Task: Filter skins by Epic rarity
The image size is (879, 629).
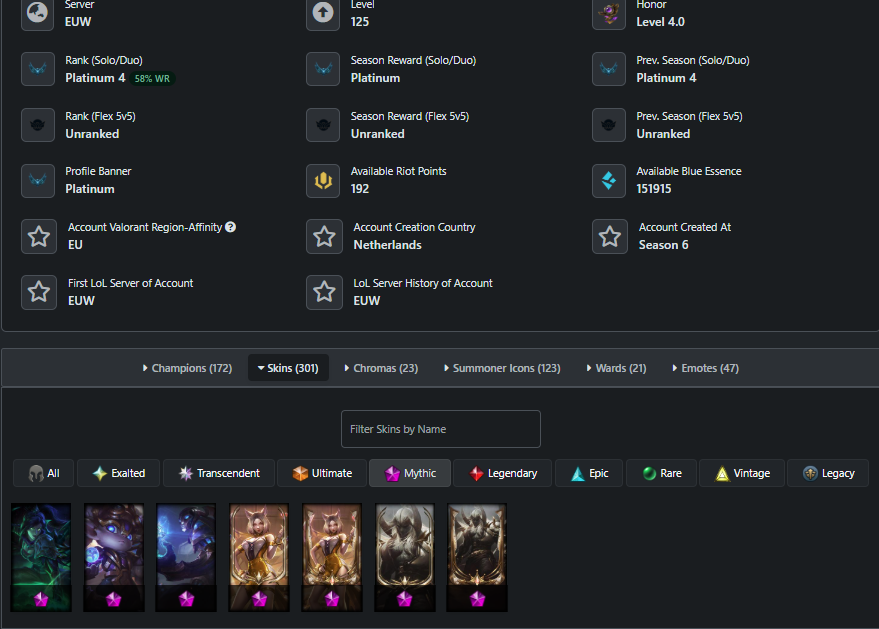Action: (589, 473)
